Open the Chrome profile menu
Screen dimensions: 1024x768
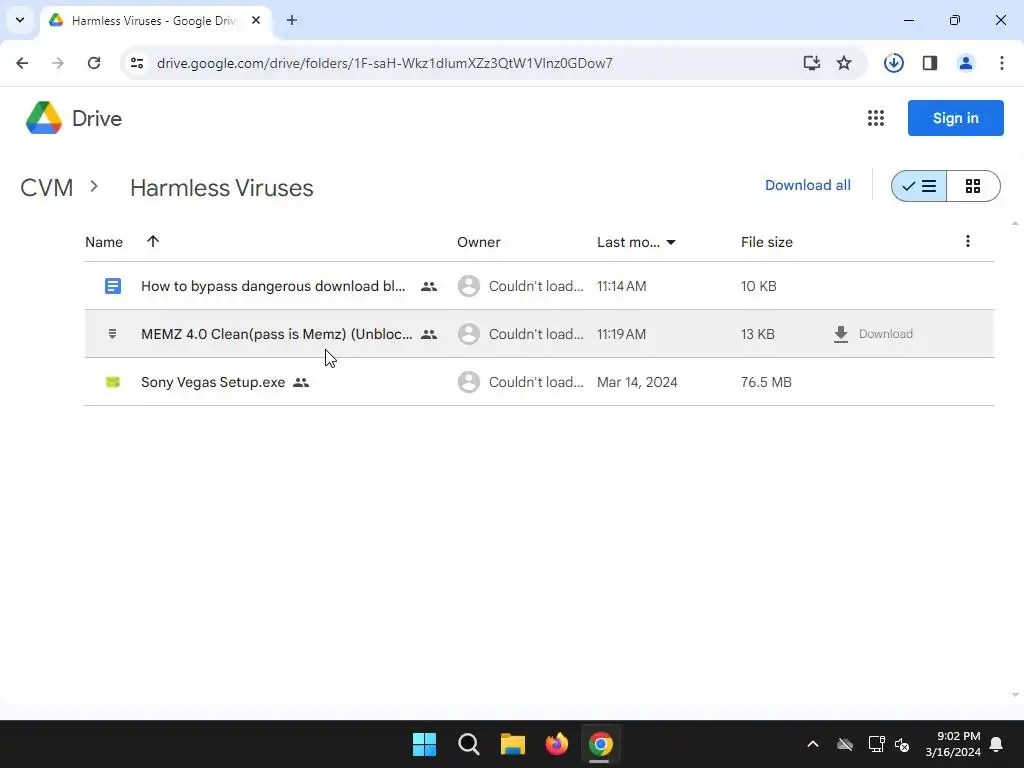[966, 63]
